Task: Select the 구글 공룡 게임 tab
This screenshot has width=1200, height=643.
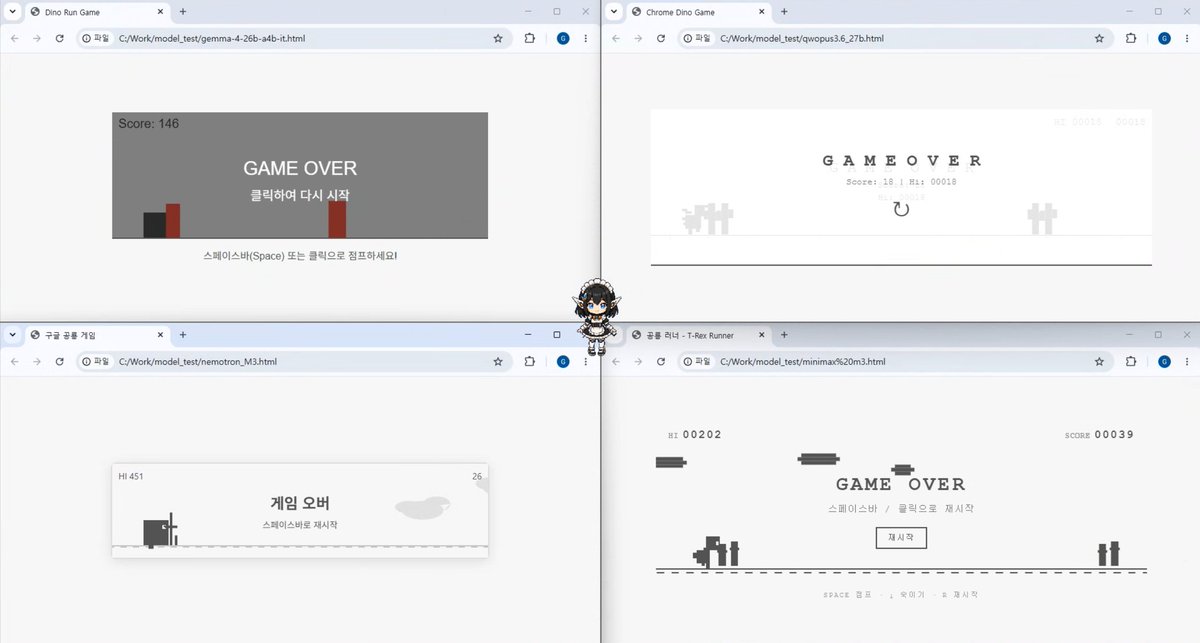Action: click(x=96, y=335)
